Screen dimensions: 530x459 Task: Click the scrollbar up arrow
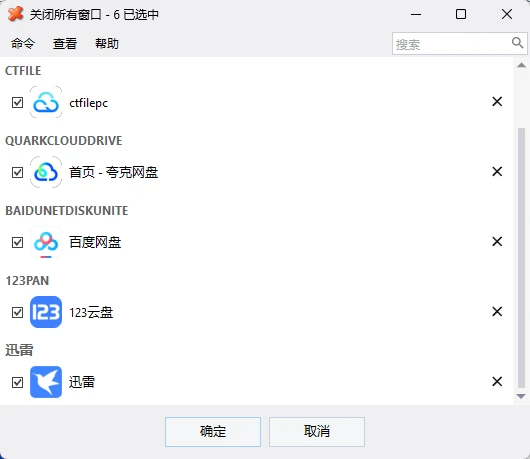tap(521, 65)
